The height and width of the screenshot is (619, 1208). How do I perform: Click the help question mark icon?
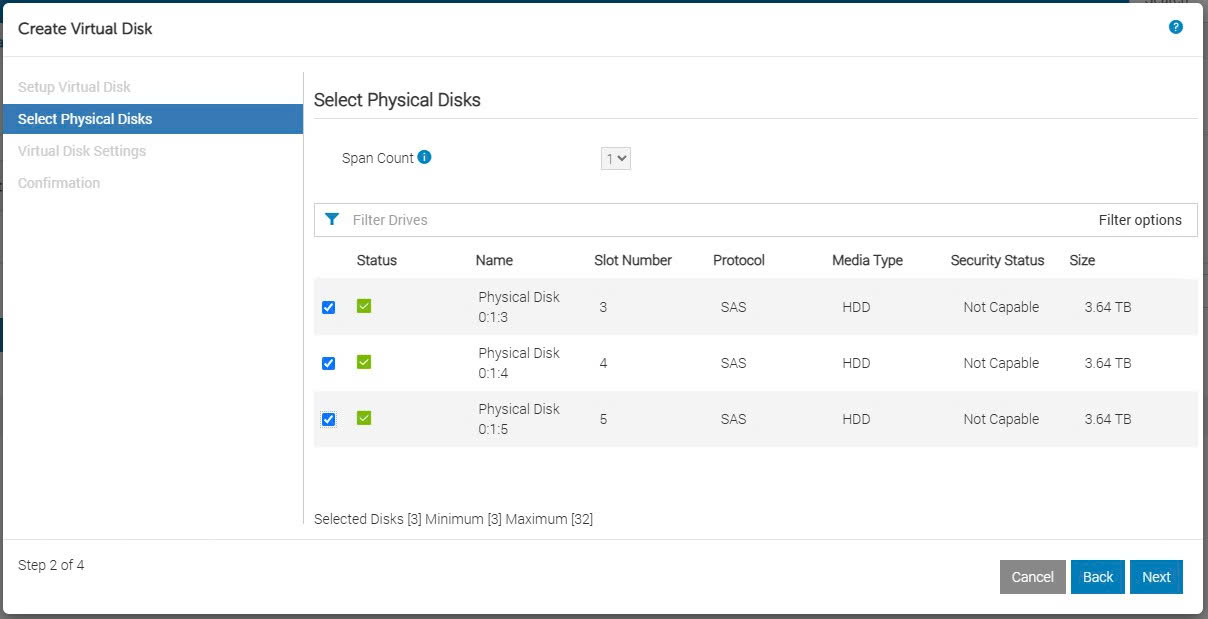(x=1175, y=27)
